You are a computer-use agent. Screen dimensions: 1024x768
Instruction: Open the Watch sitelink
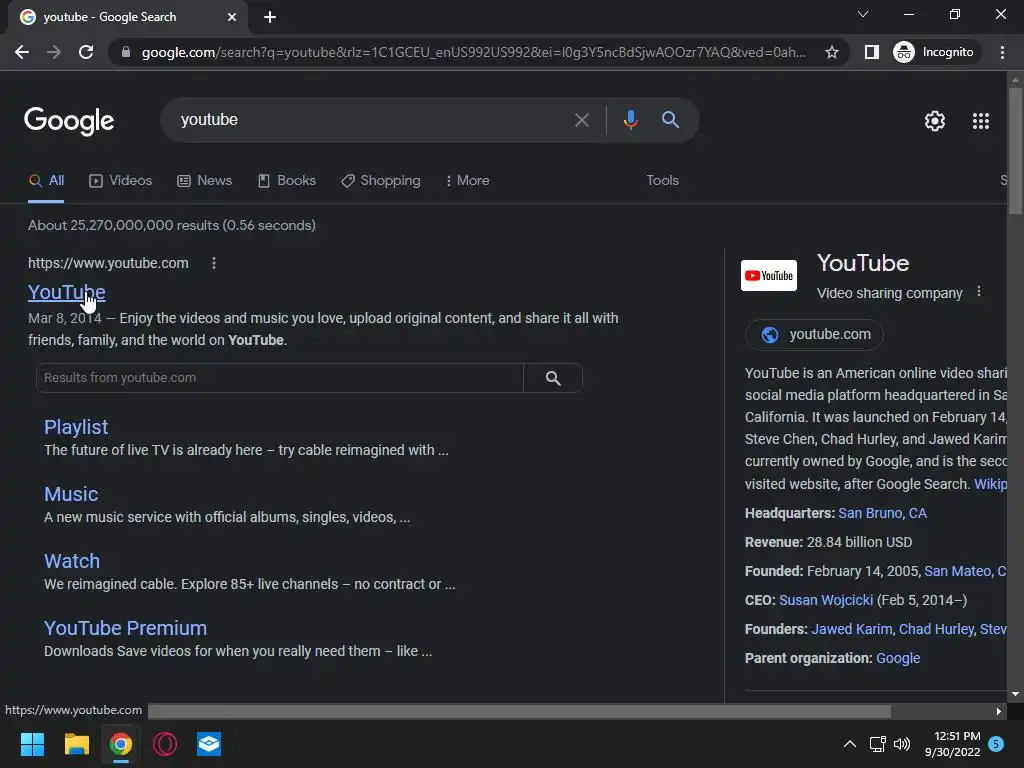pos(72,562)
